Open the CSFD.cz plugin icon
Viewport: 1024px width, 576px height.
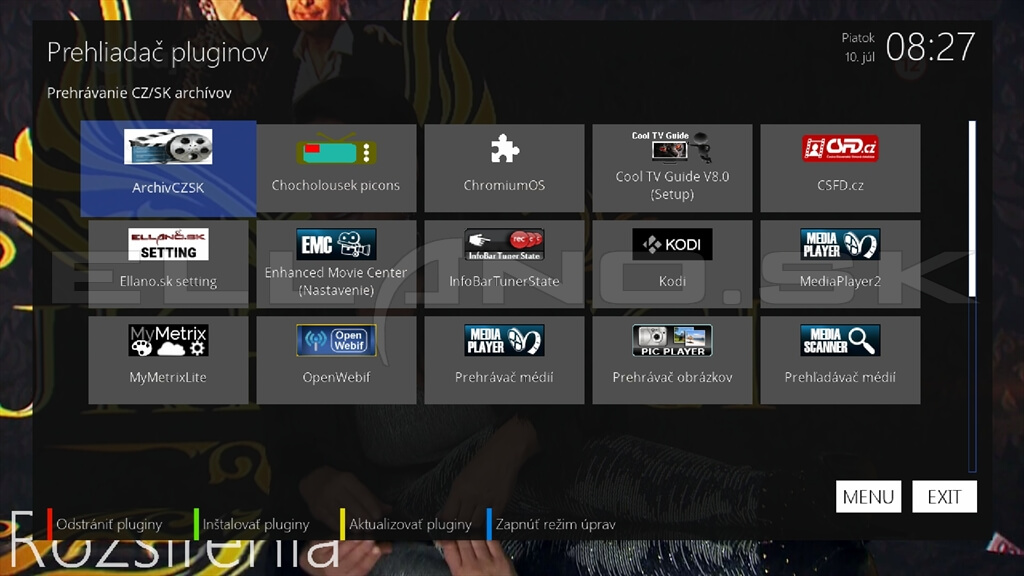pyautogui.click(x=840, y=148)
